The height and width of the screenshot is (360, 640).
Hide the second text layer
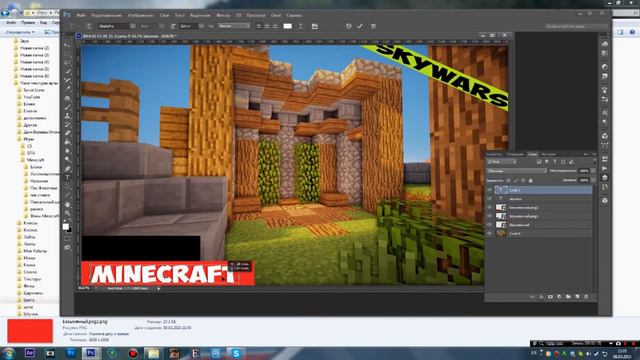pos(489,199)
